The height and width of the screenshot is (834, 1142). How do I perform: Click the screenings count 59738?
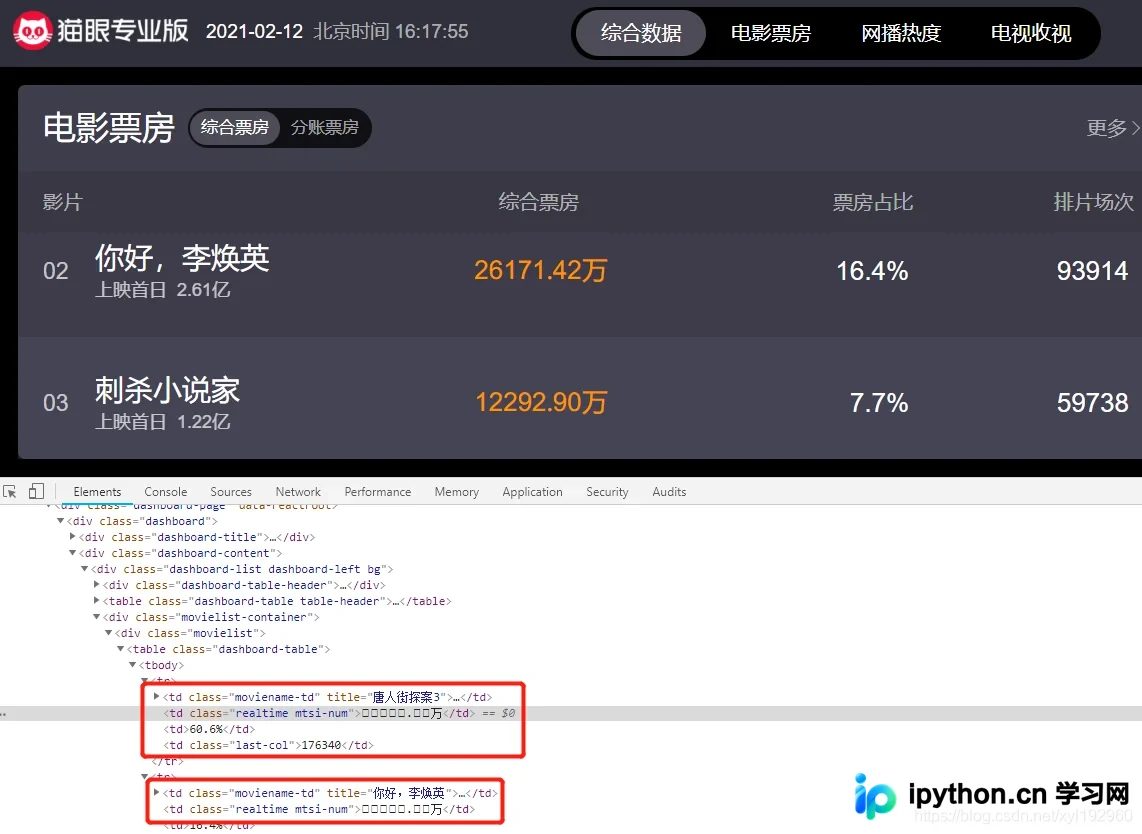[x=1092, y=403]
